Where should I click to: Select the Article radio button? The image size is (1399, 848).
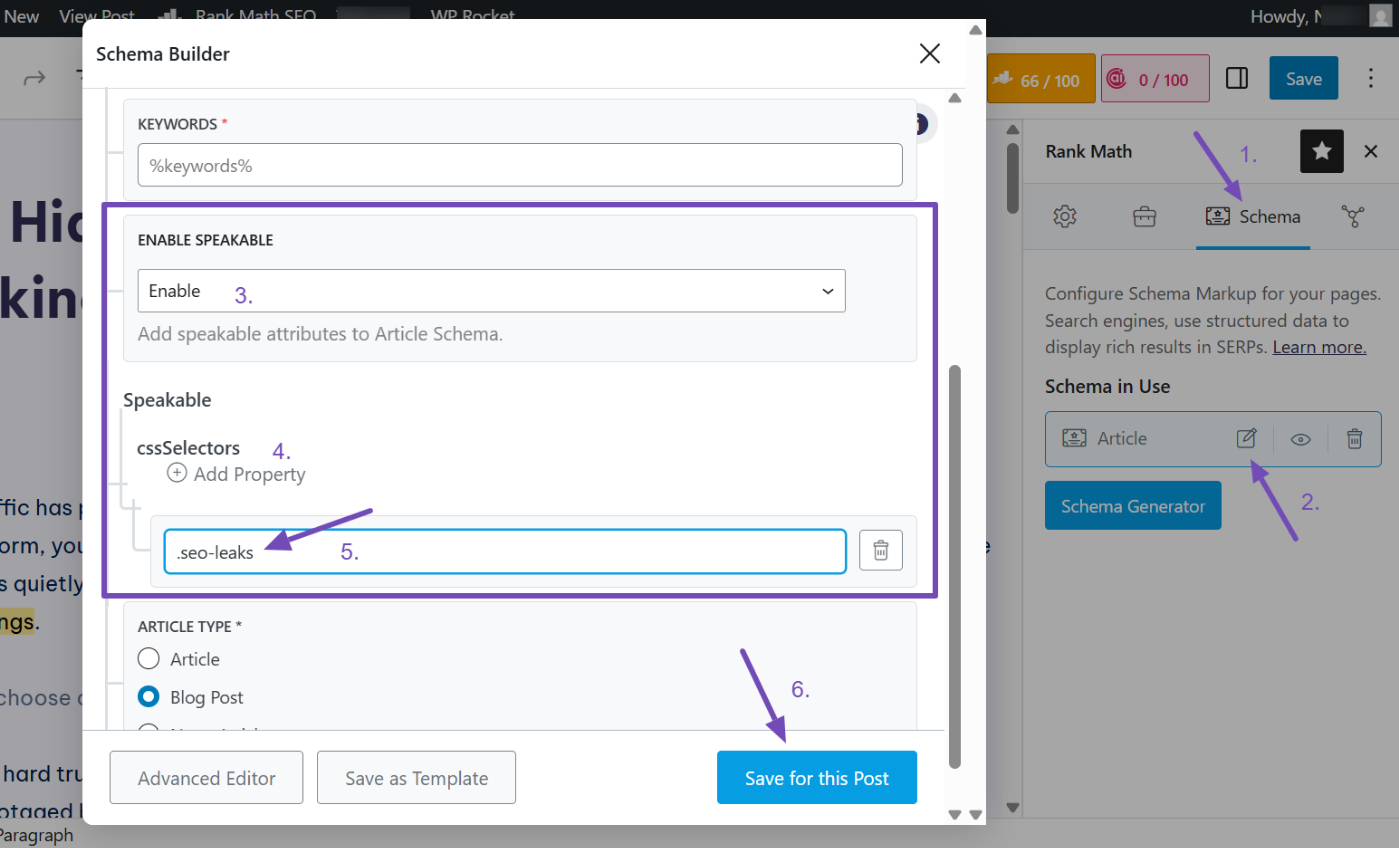point(149,659)
